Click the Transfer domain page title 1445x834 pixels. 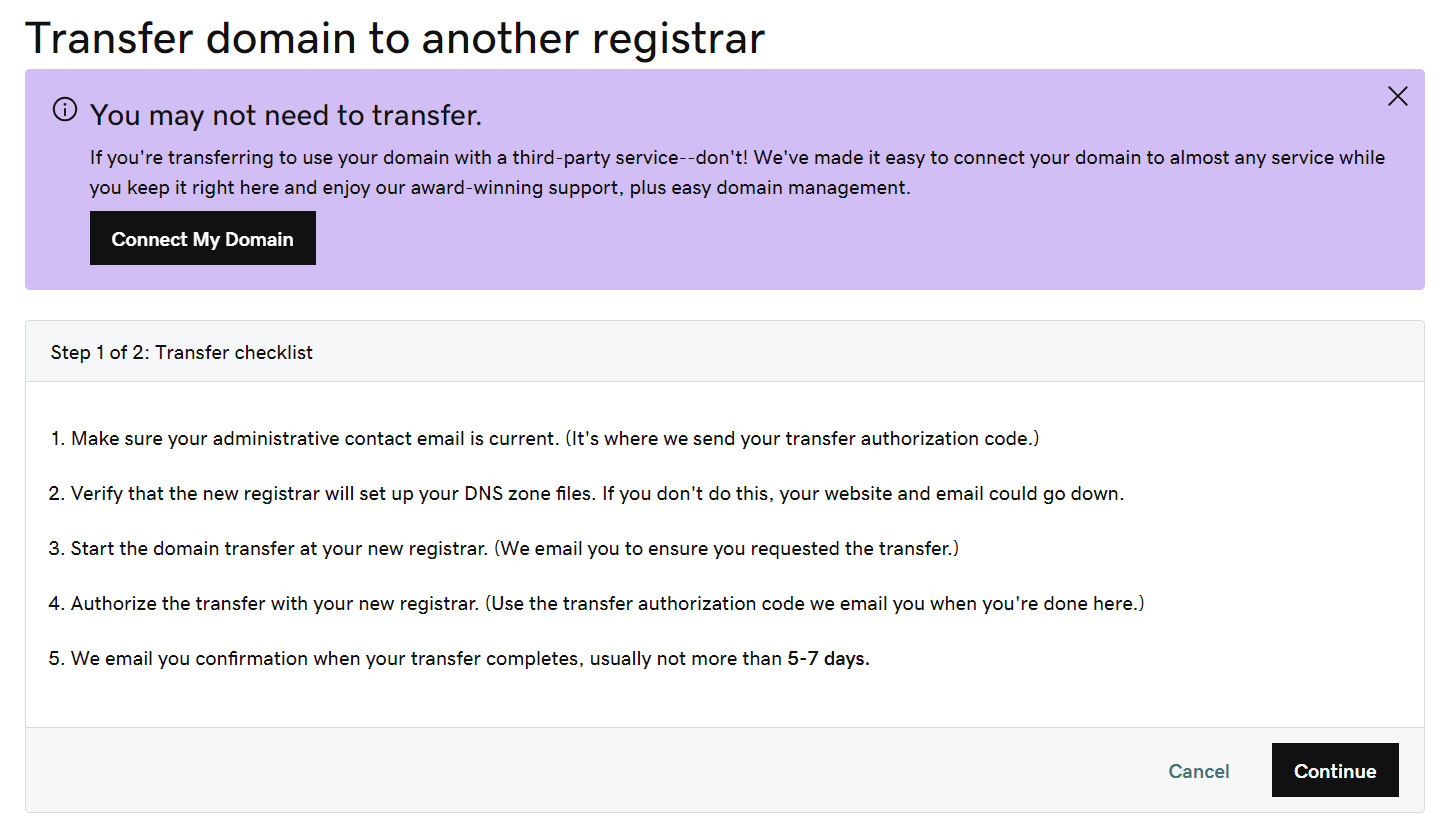[x=395, y=38]
